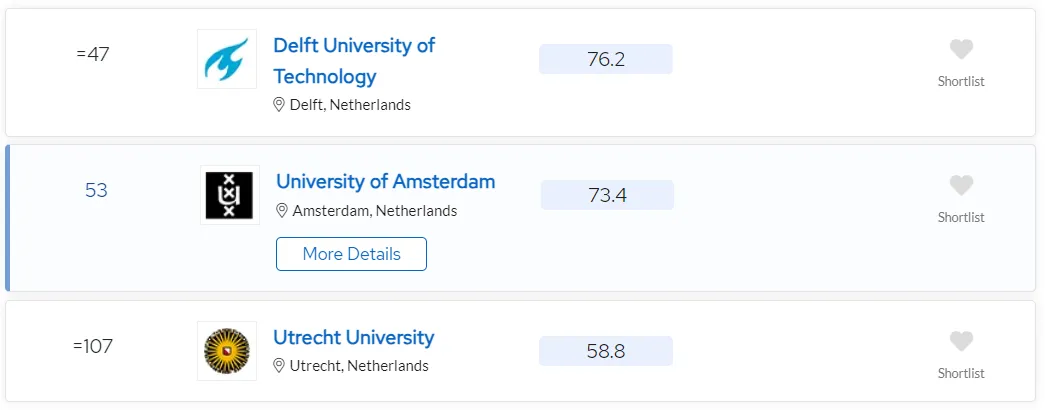1045x410 pixels.
Task: Shortlist Delft University of Technology heart icon
Action: click(x=961, y=49)
